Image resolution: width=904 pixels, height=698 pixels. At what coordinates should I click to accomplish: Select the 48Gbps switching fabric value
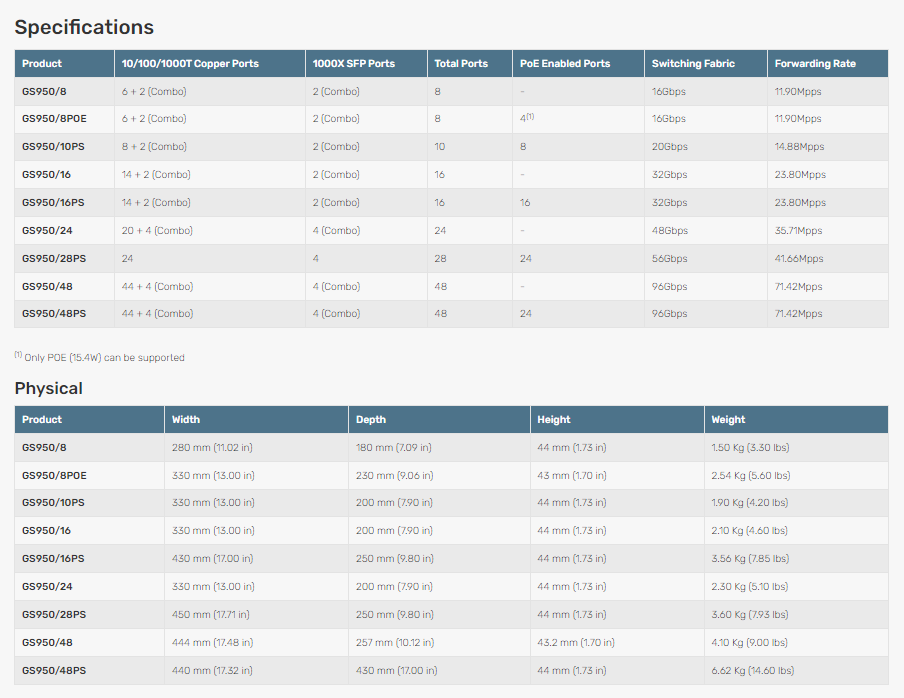[x=669, y=231]
